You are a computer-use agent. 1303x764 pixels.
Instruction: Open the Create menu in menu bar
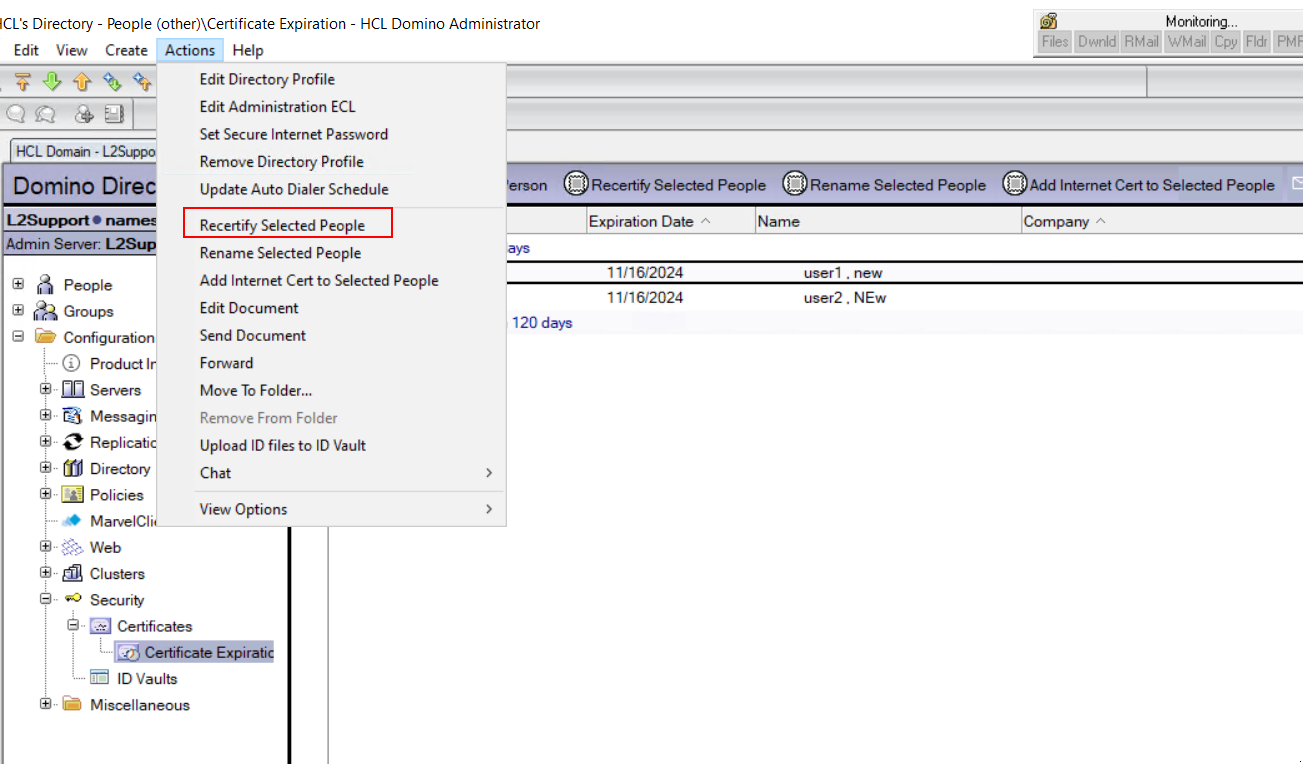click(126, 50)
